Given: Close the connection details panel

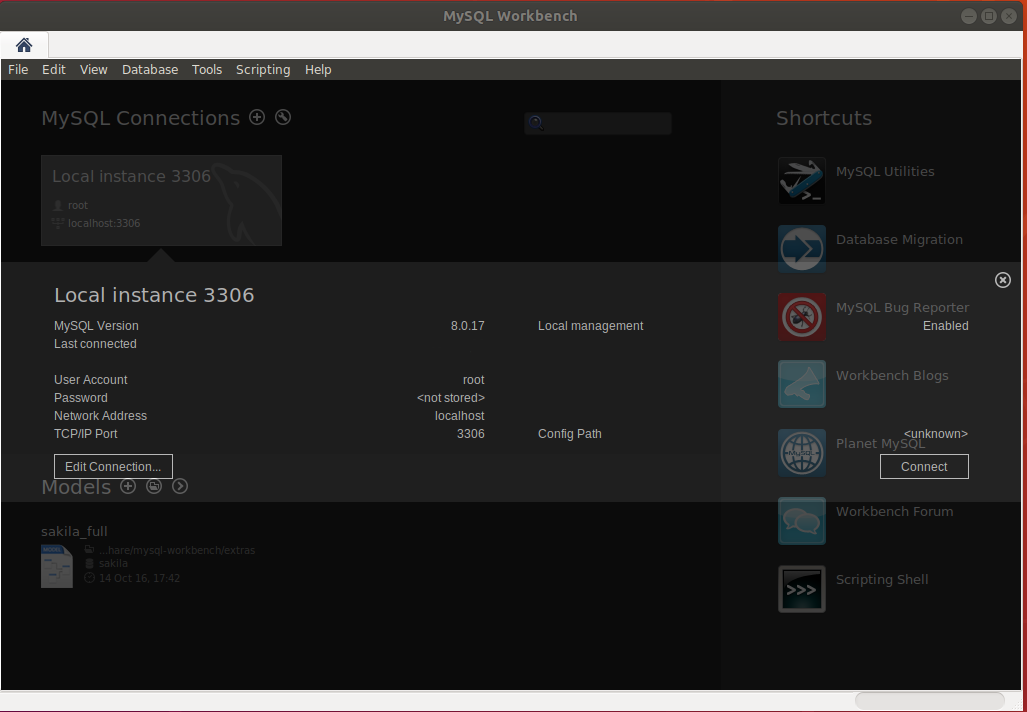Looking at the screenshot, I should 1003,280.
